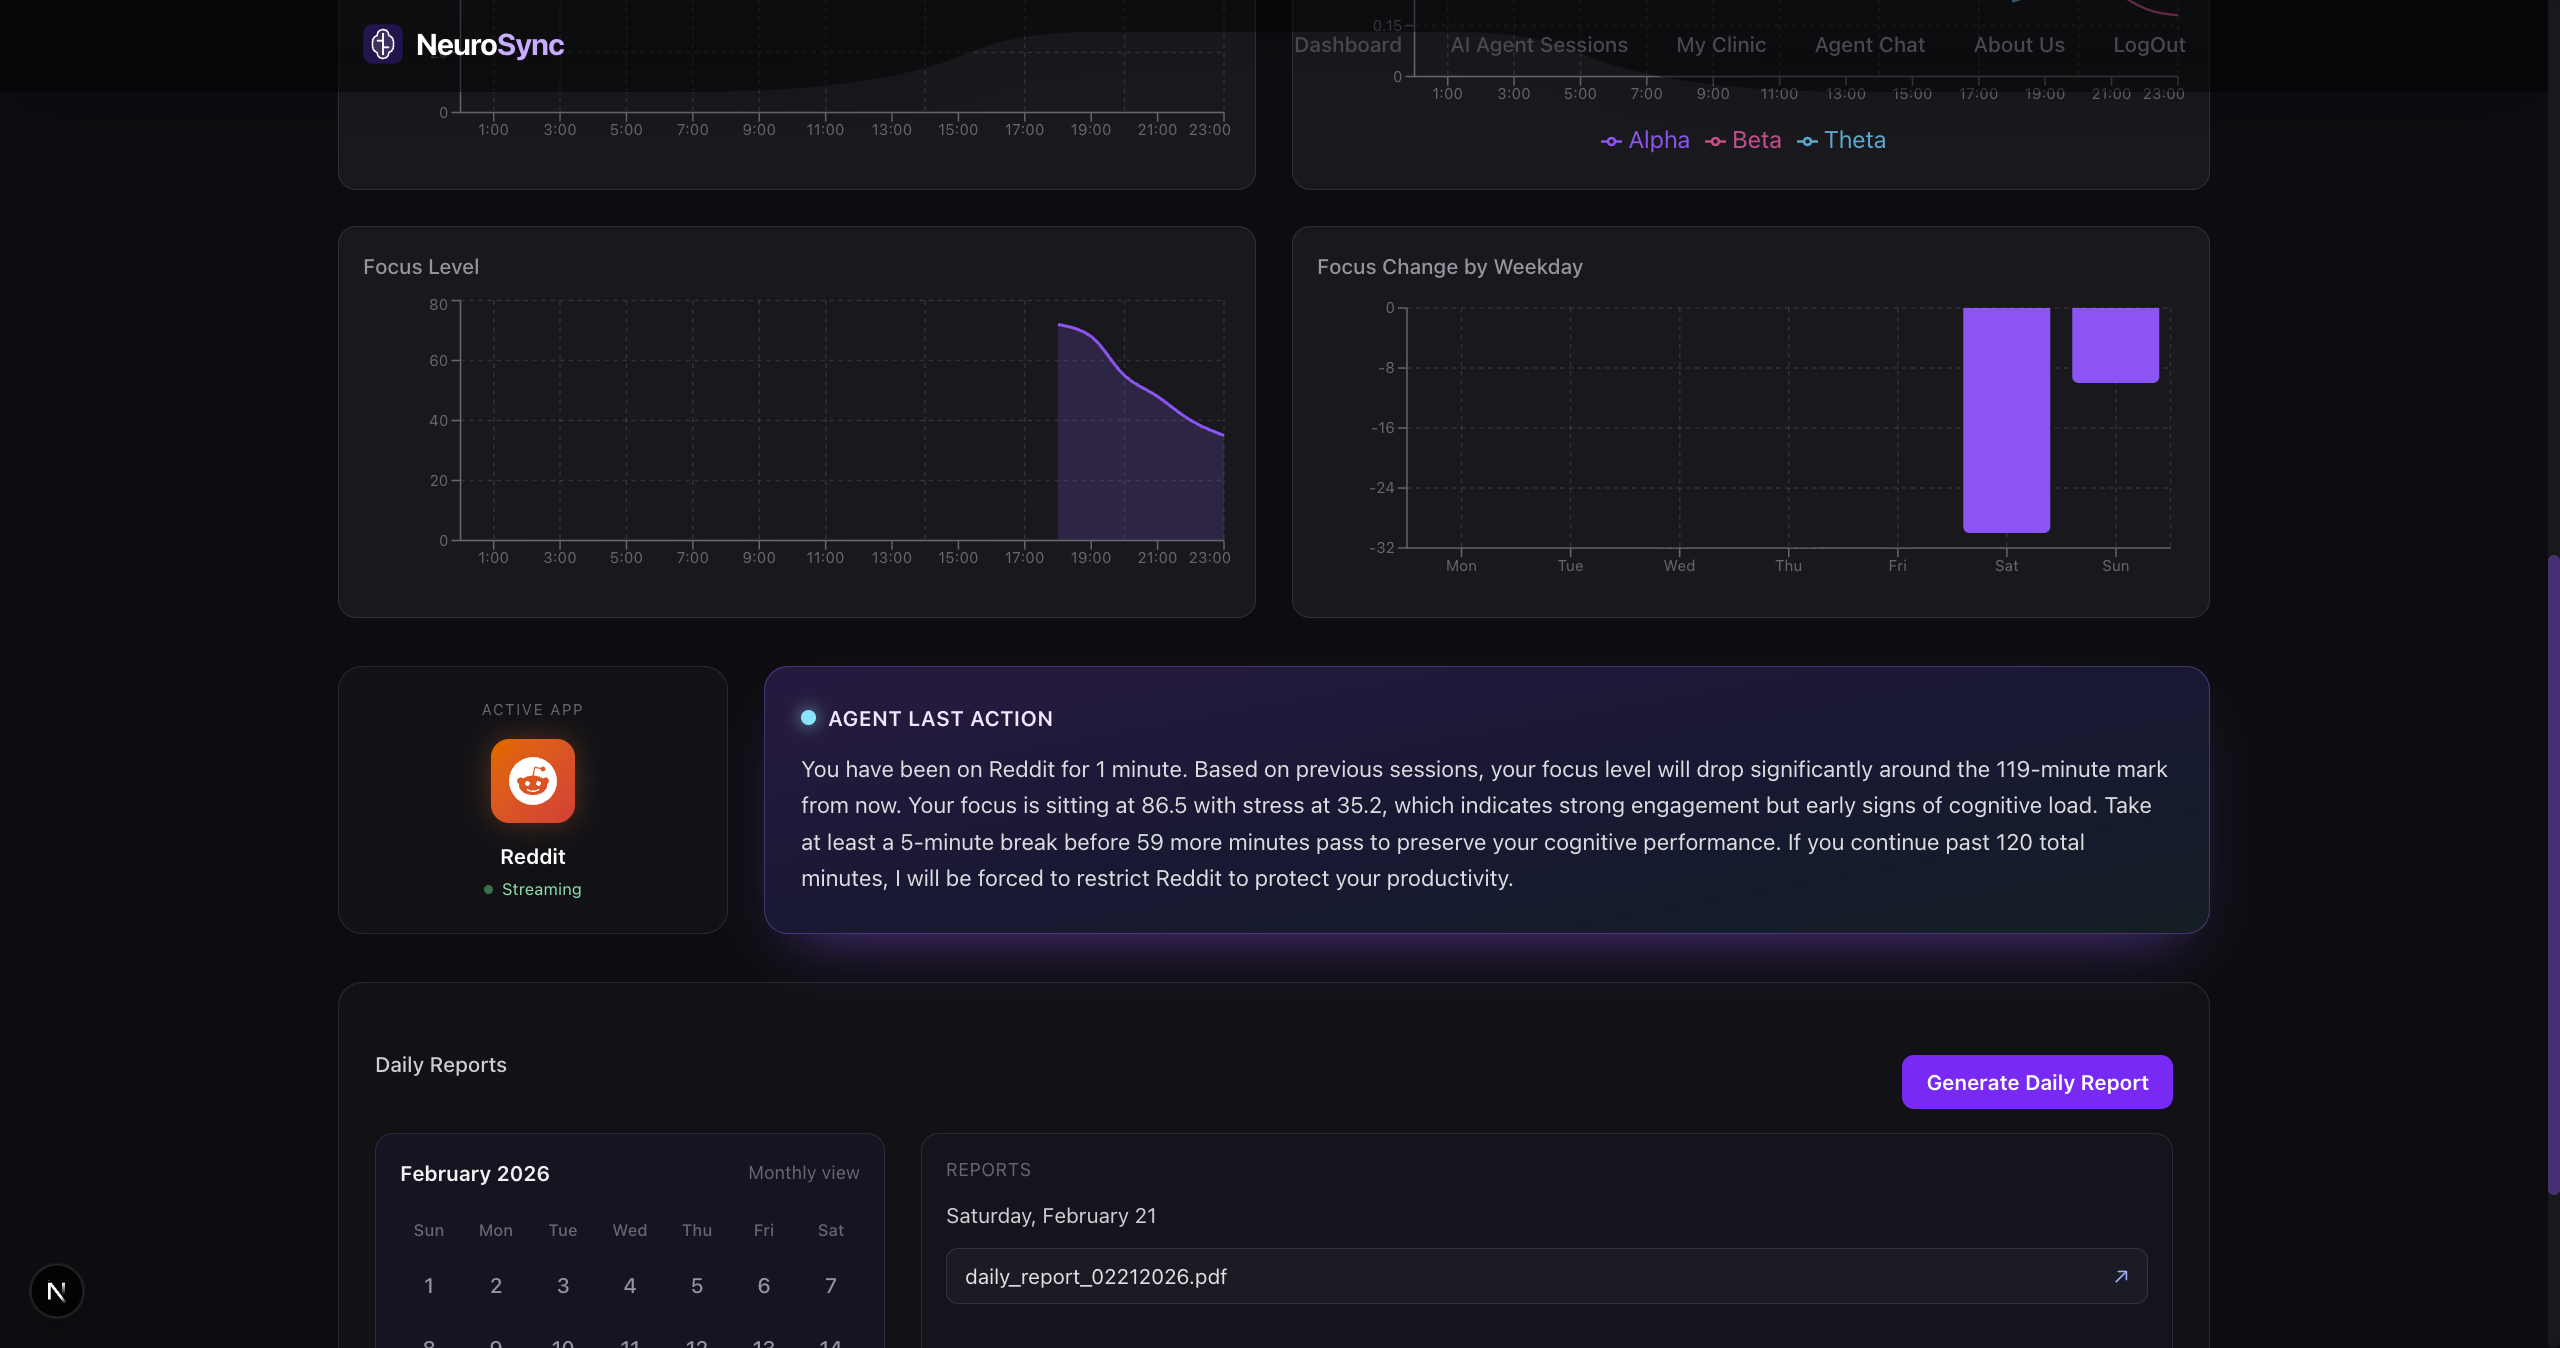The height and width of the screenshot is (1348, 2560).
Task: Open Agent Chat from navigation
Action: [1869, 45]
